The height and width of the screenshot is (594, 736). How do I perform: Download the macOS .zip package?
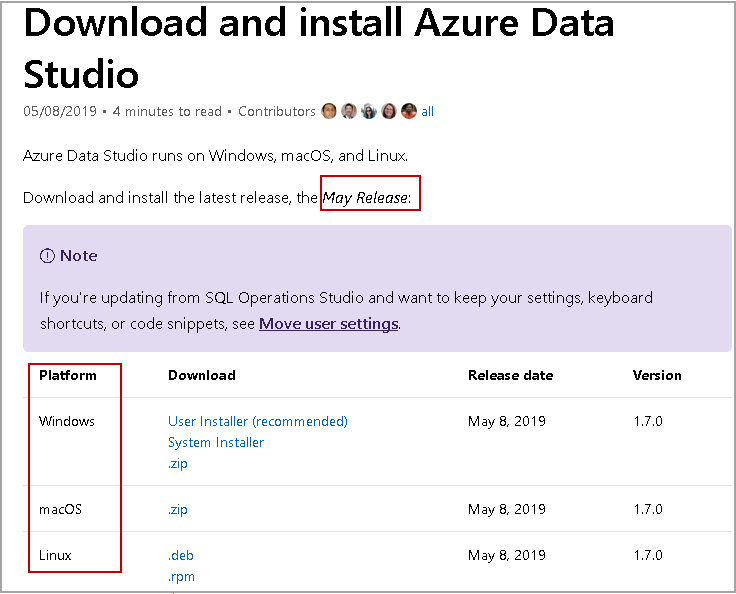(x=178, y=509)
